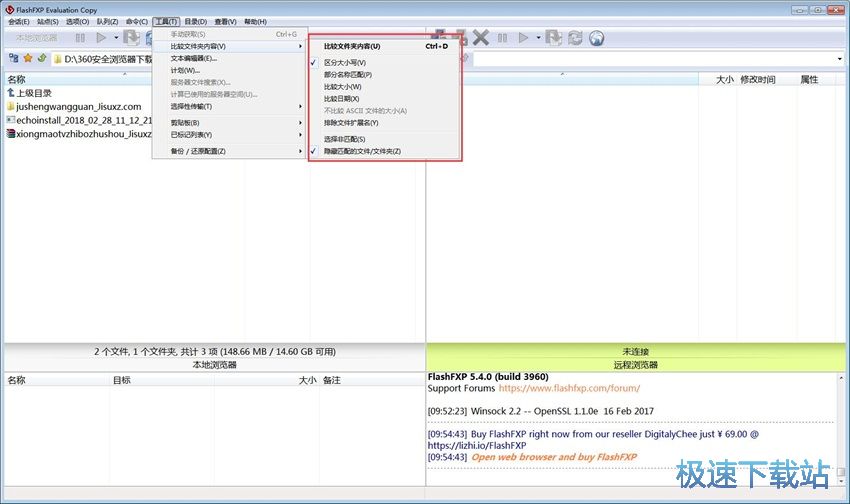Click the remote pane pause icon
The width and height of the screenshot is (850, 504).
[x=503, y=37]
